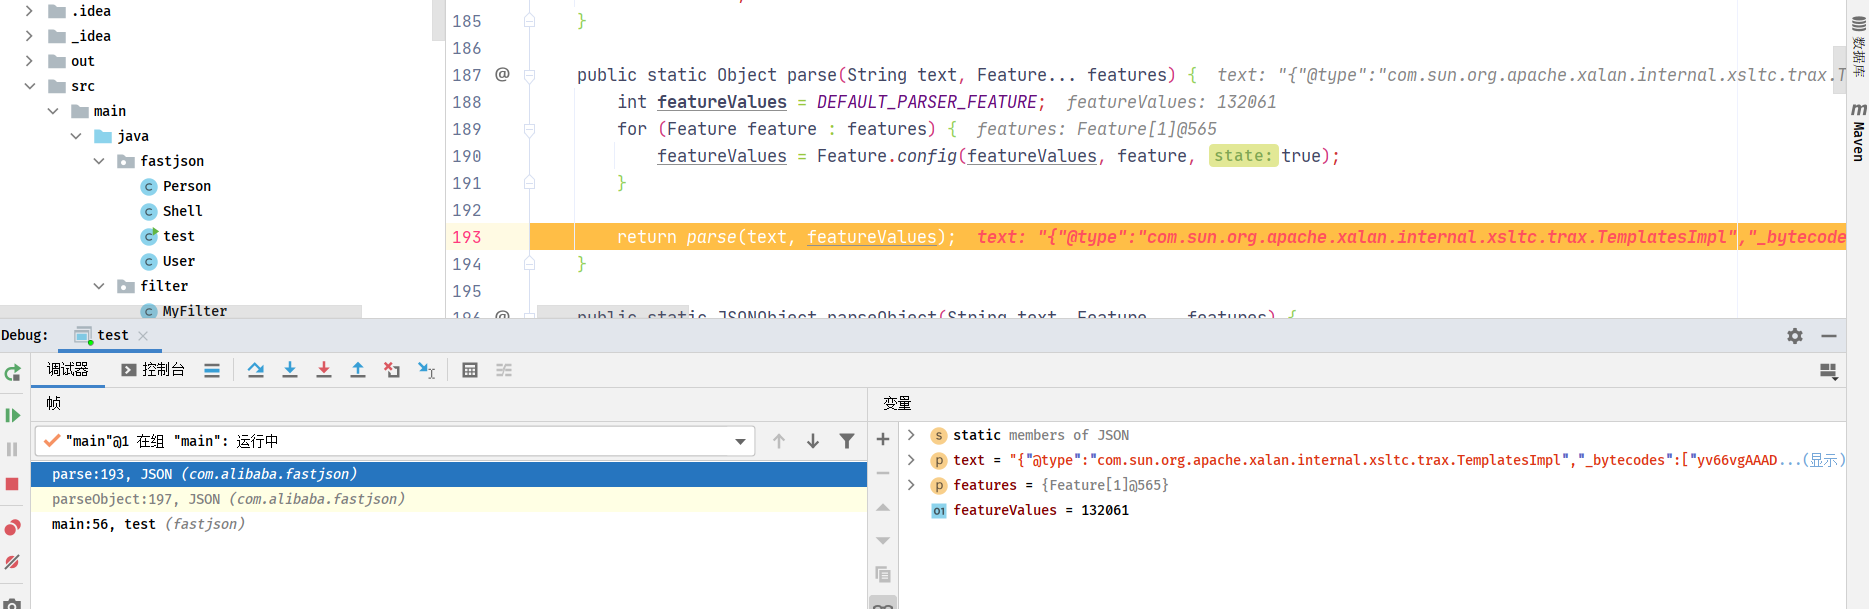This screenshot has height=609, width=1869.
Task: Hide the Debug tool window
Action: point(1829,336)
